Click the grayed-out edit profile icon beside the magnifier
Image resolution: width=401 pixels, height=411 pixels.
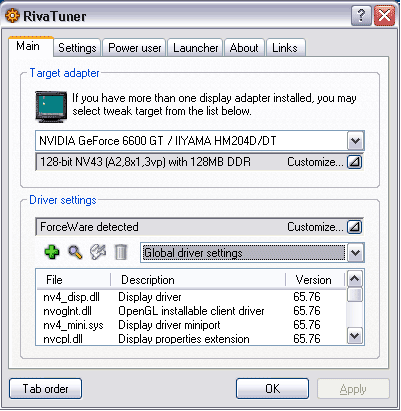(x=98, y=252)
